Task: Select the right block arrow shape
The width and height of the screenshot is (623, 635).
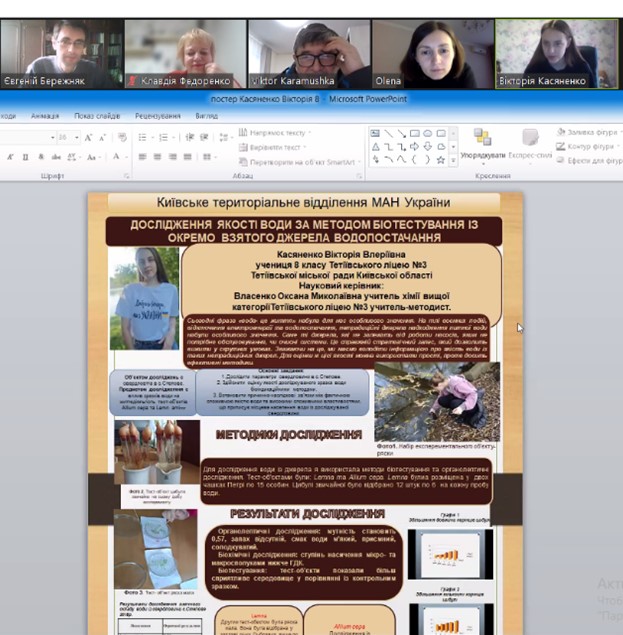Action: click(x=414, y=147)
